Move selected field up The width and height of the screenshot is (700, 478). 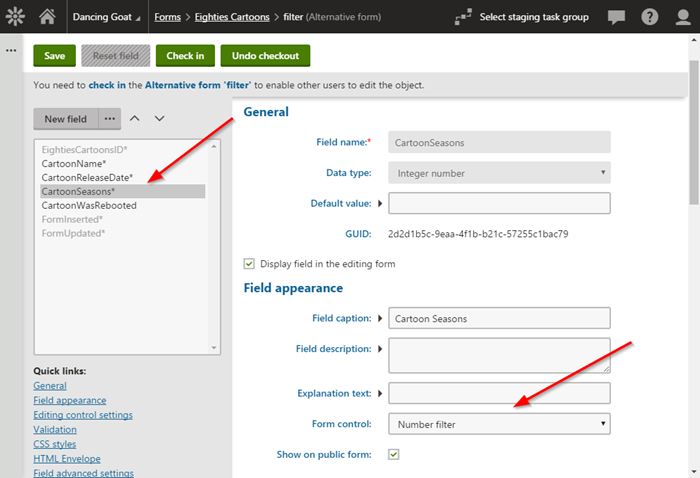coord(134,118)
